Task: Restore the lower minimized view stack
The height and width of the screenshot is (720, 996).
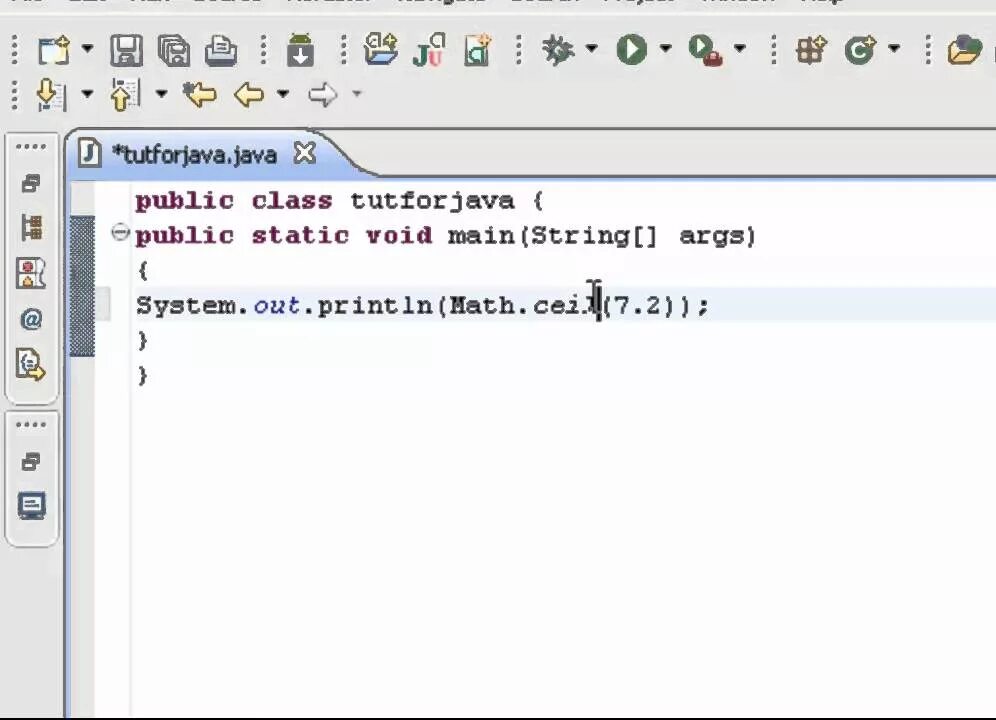Action: click(x=30, y=462)
